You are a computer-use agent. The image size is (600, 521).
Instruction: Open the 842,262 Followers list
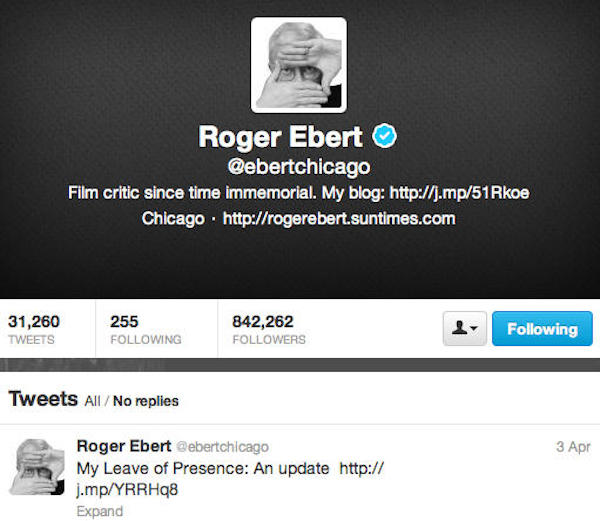[269, 329]
